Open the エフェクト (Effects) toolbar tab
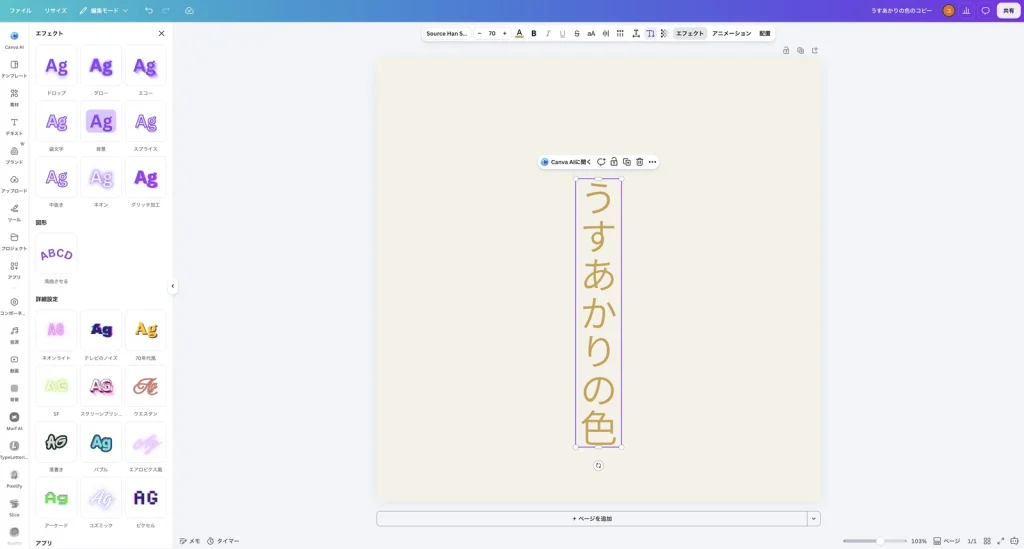Viewport: 1024px width, 549px height. tap(690, 33)
